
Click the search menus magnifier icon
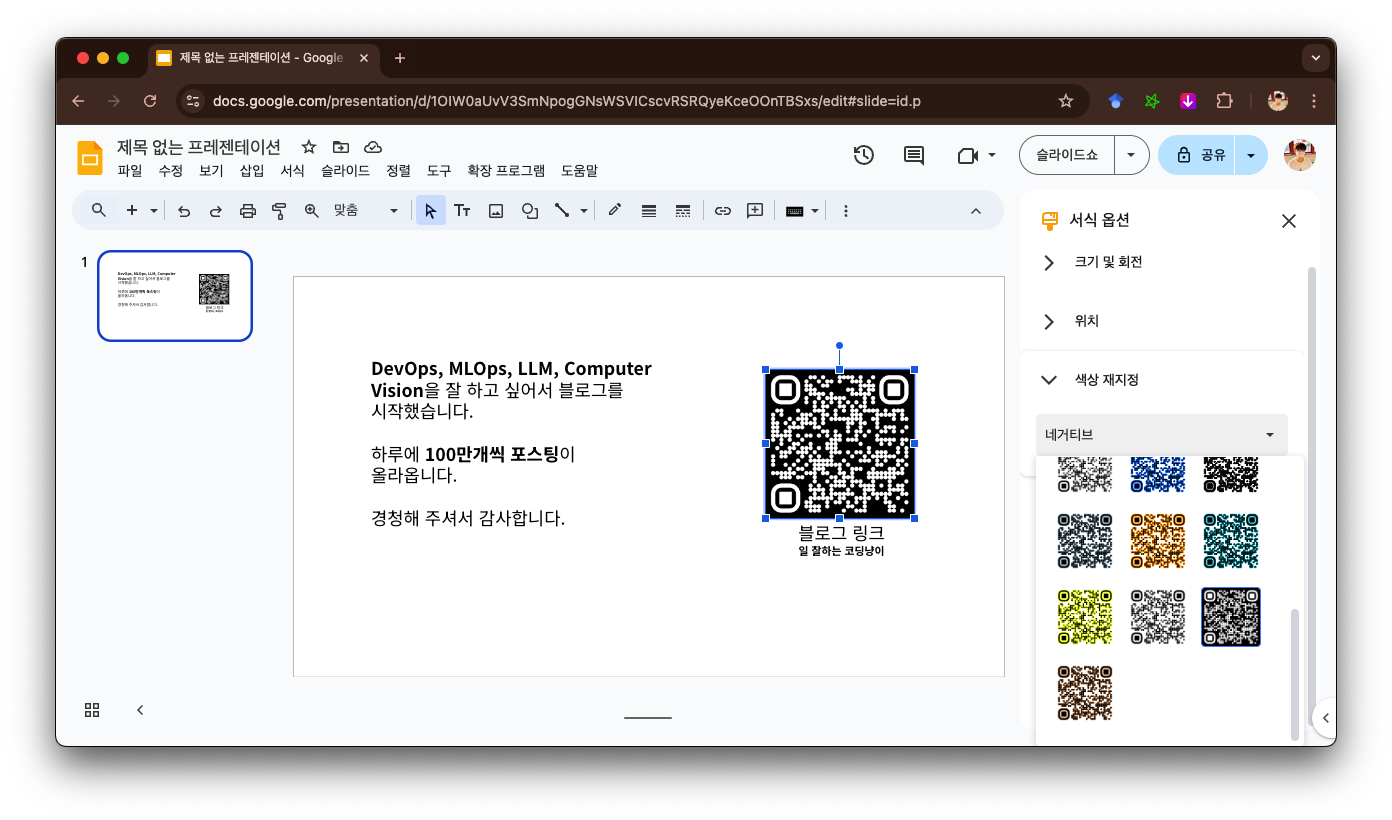[98, 211]
